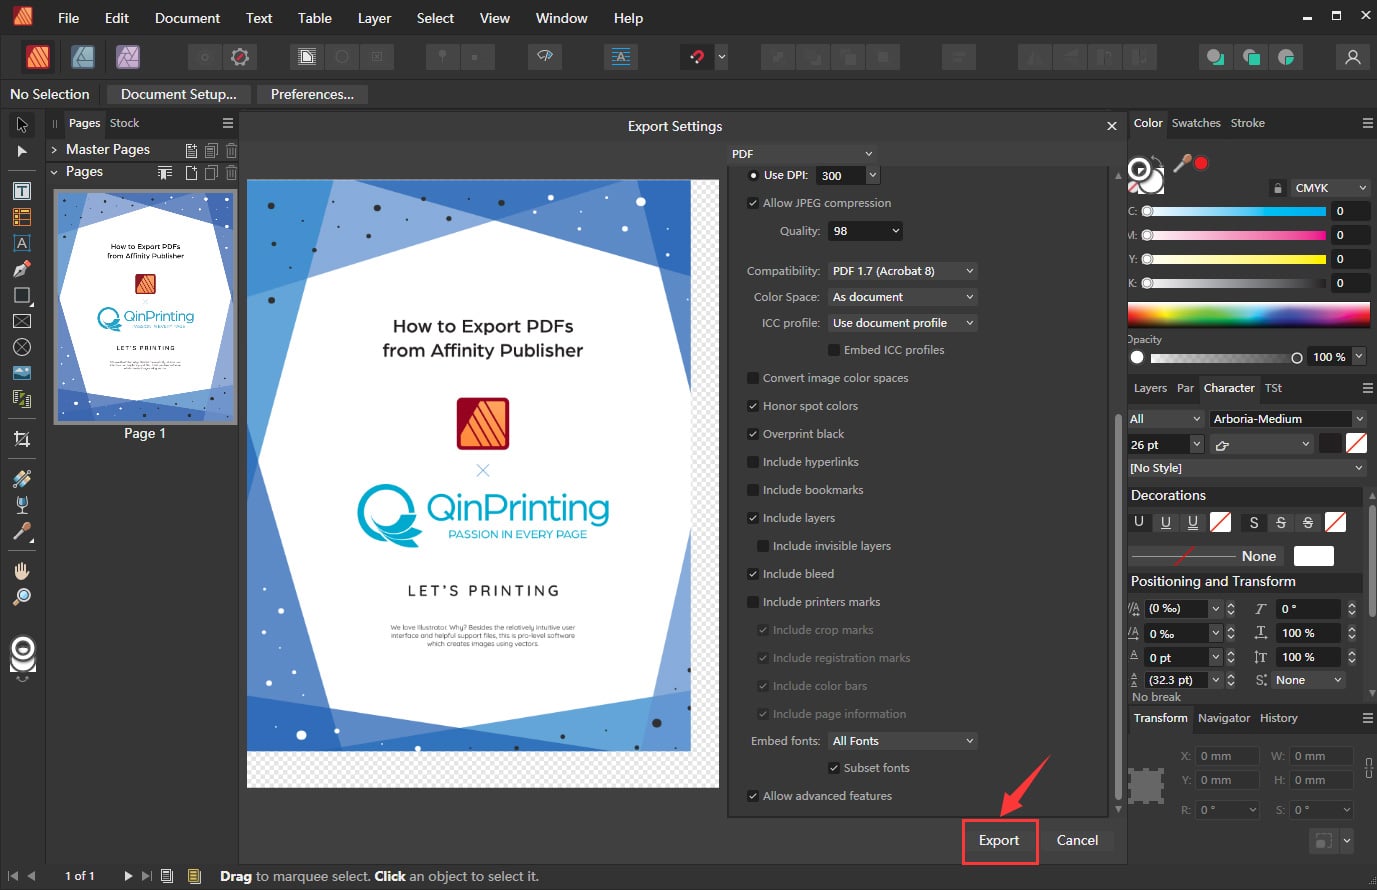Click the Export button
Viewport: 1377px width, 890px height.
pos(999,841)
